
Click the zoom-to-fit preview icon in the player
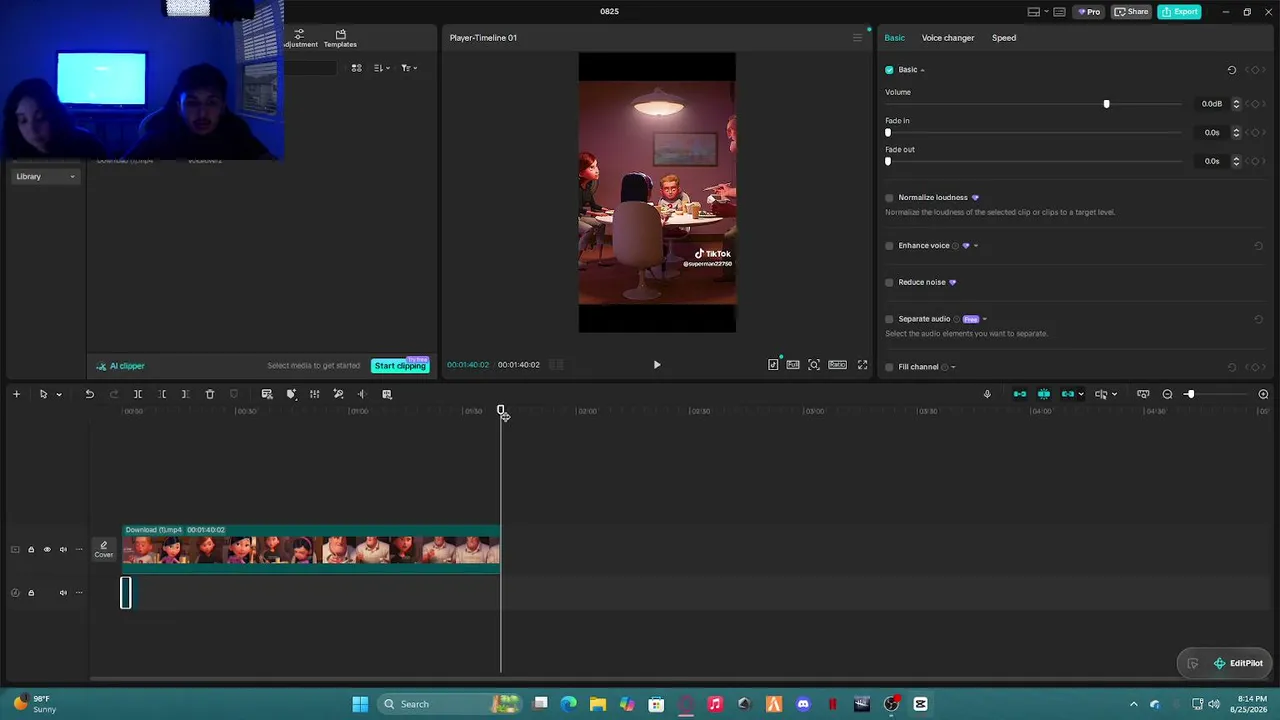tap(814, 365)
